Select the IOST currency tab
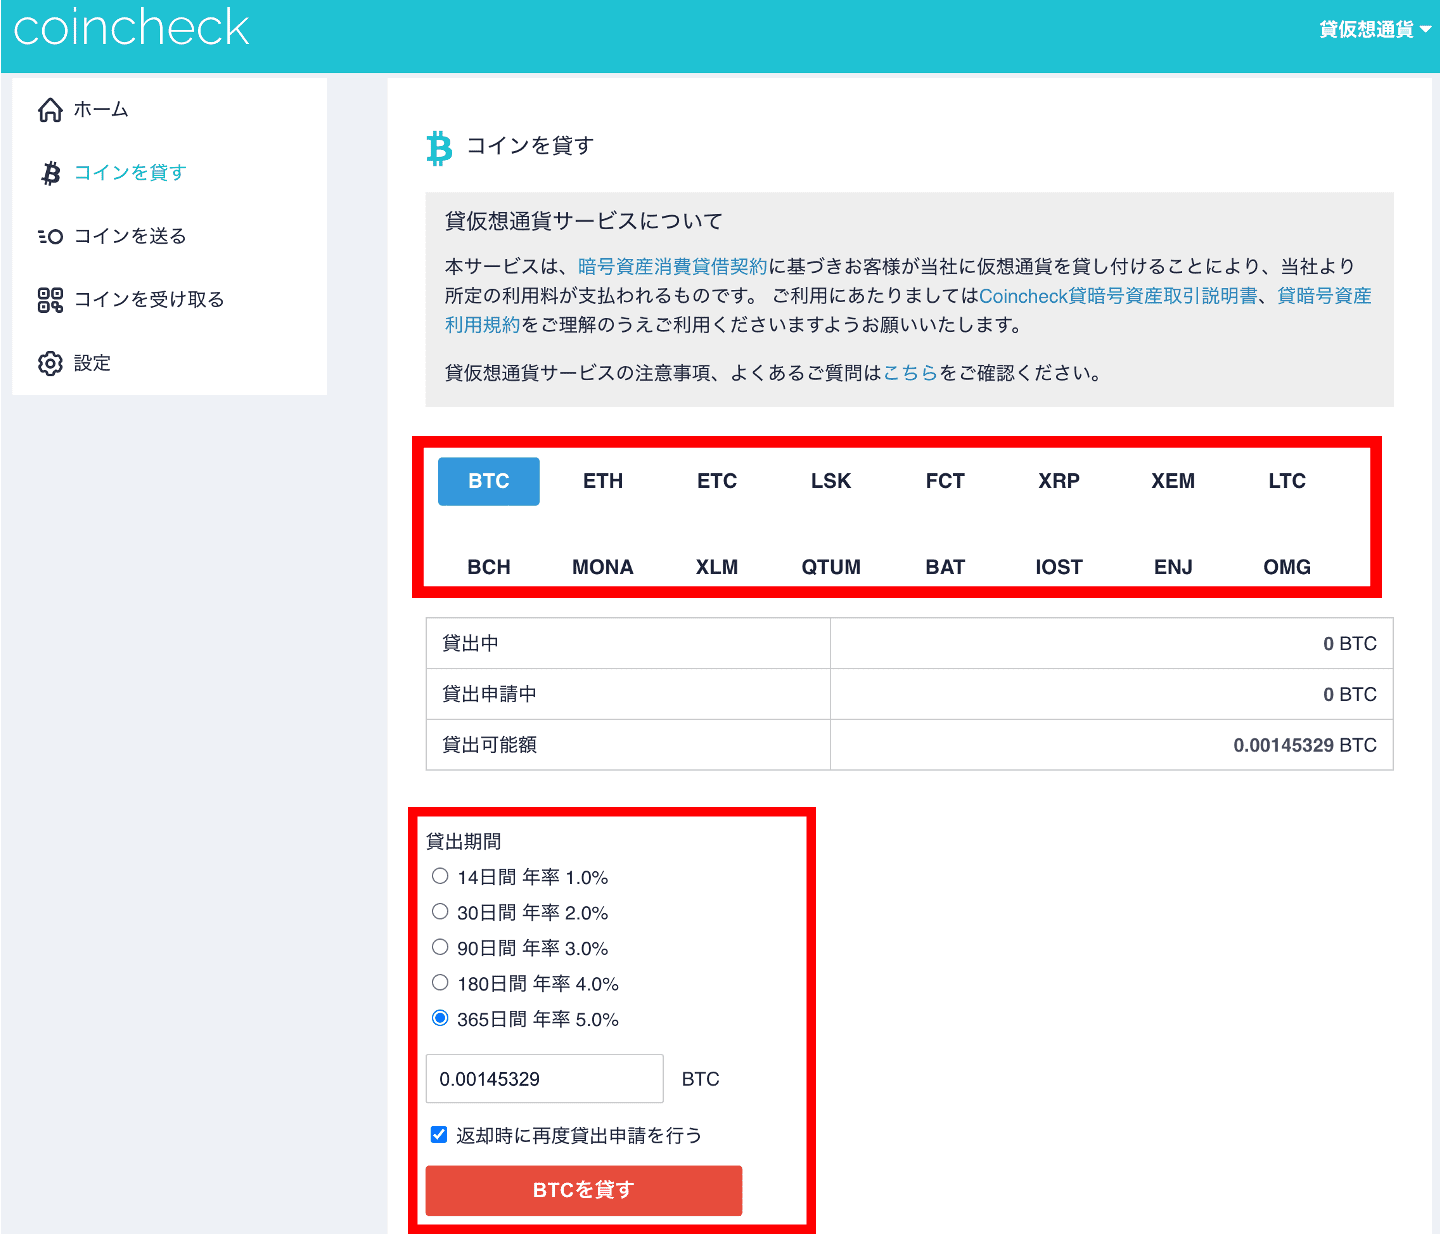 point(1058,567)
